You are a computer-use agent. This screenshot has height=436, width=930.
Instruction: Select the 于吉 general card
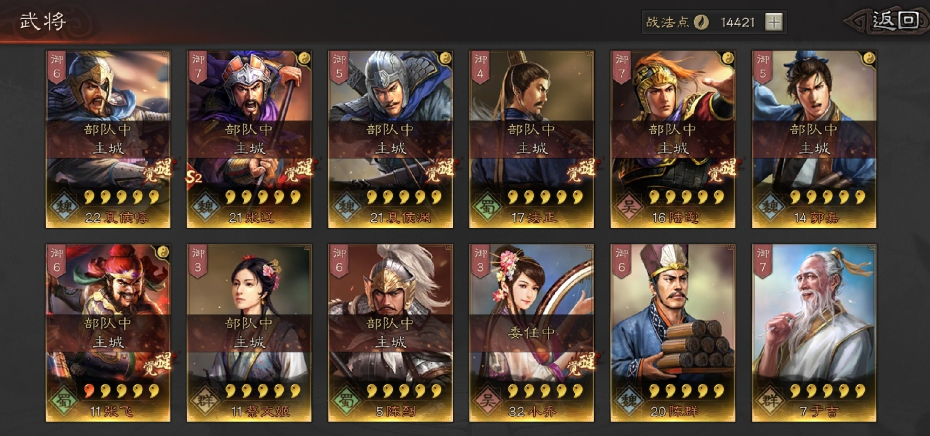pyautogui.click(x=814, y=333)
